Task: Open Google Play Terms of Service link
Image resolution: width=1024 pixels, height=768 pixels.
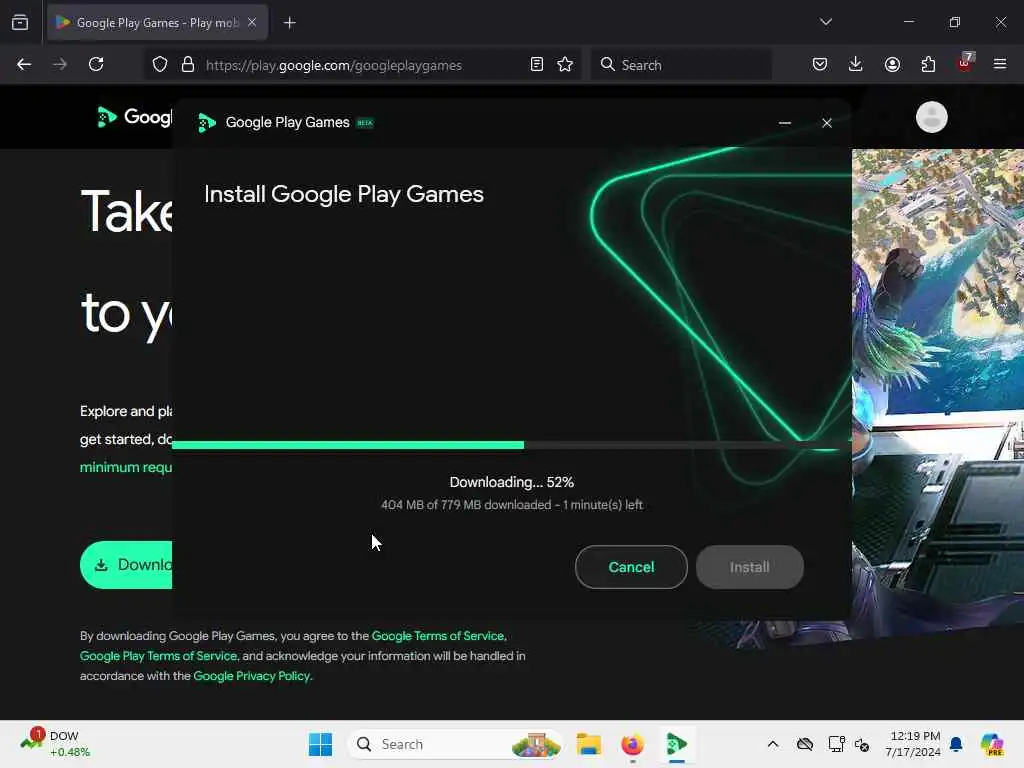Action: click(x=158, y=656)
